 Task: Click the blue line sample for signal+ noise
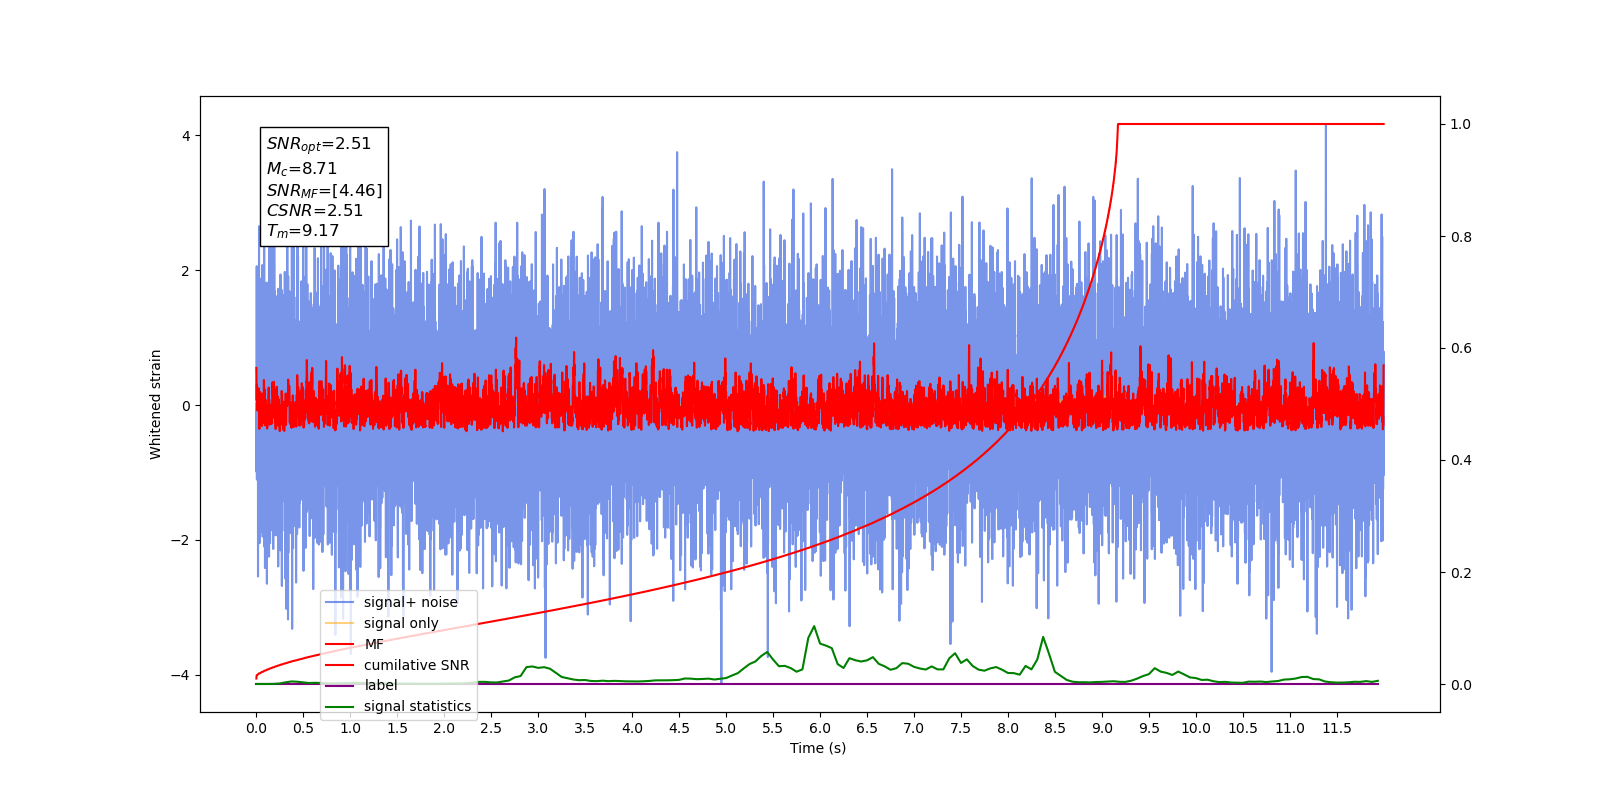point(340,602)
